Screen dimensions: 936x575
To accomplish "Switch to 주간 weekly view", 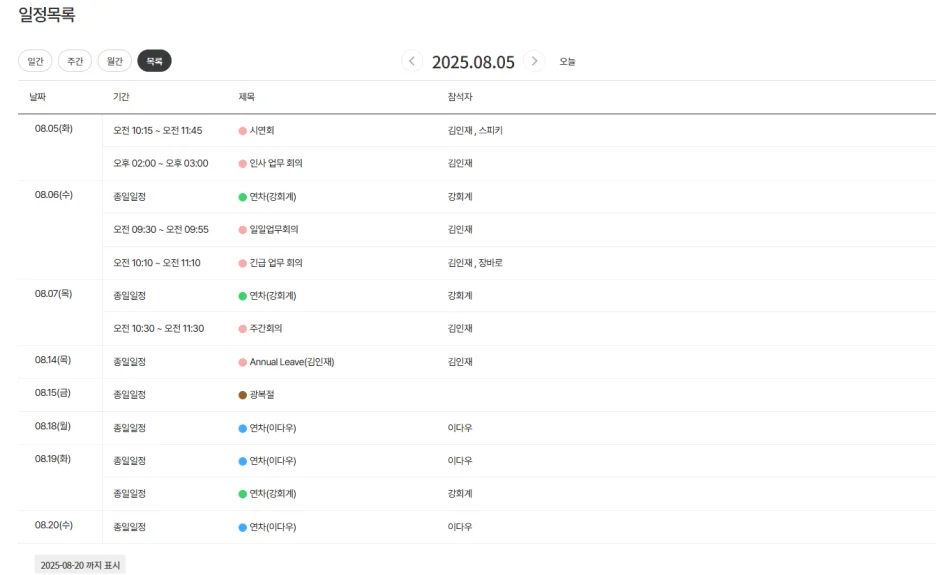I will click(x=75, y=61).
